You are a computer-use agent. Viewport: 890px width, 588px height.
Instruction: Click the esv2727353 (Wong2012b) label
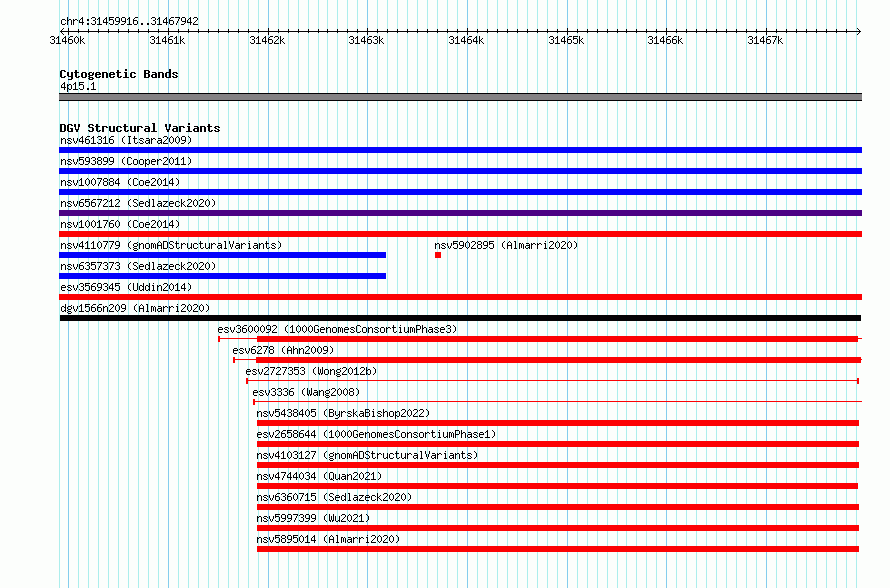[x=311, y=371]
